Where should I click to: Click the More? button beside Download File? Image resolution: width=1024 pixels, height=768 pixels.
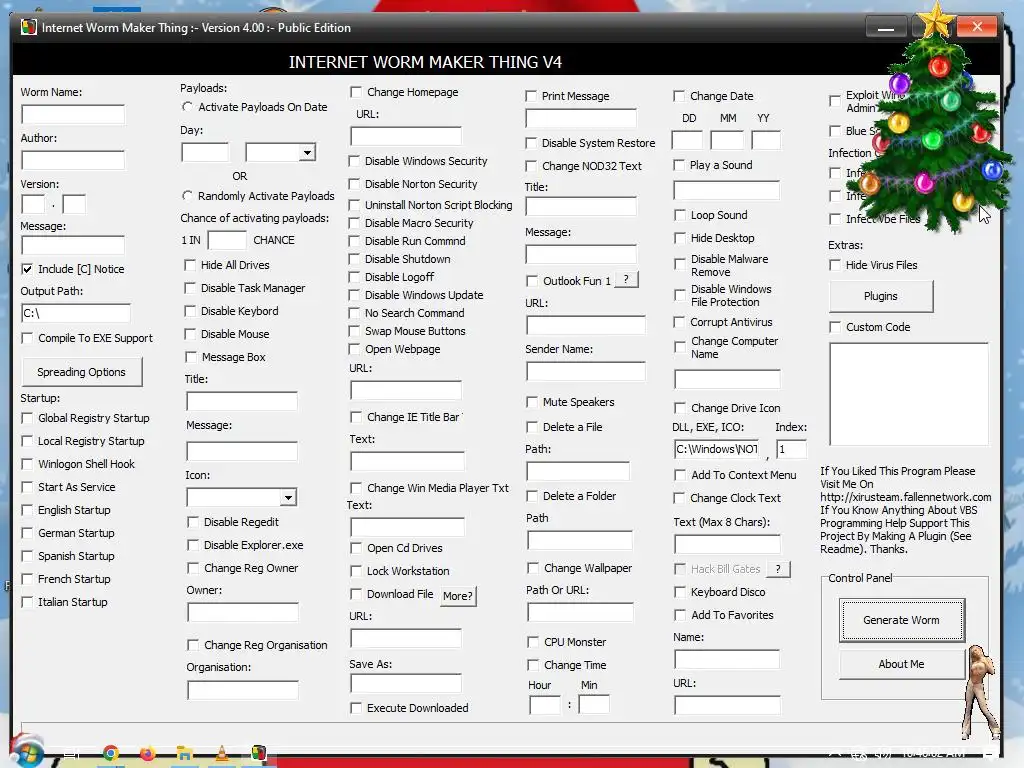tap(458, 596)
